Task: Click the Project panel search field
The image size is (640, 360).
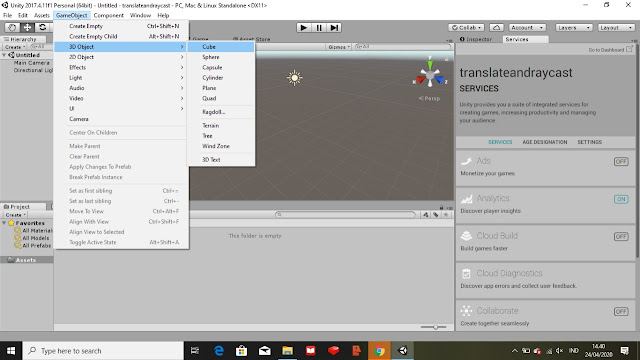Action: (345, 215)
